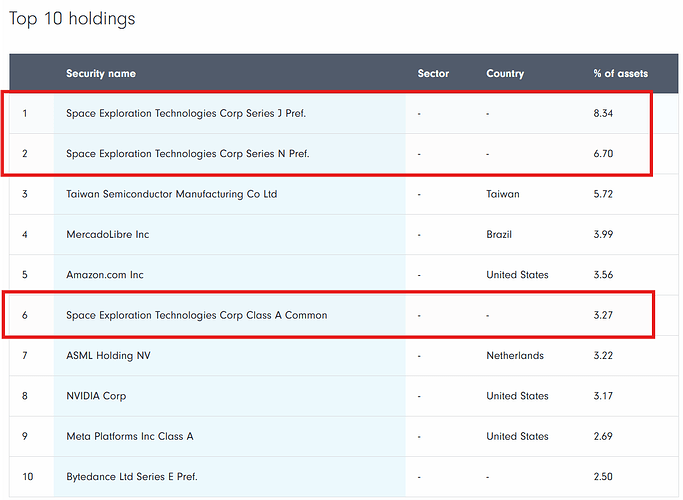Image resolution: width=683 pixels, height=500 pixels.
Task: Click the 2.50 percent value
Action: point(603,476)
